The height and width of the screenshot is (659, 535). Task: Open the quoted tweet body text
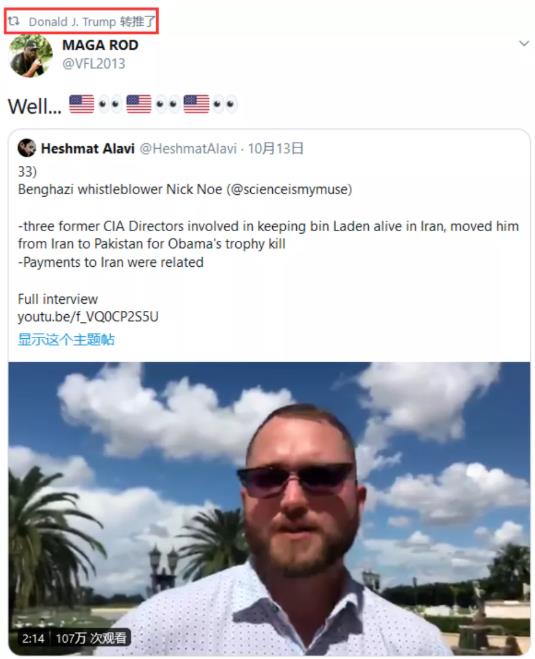(268, 244)
